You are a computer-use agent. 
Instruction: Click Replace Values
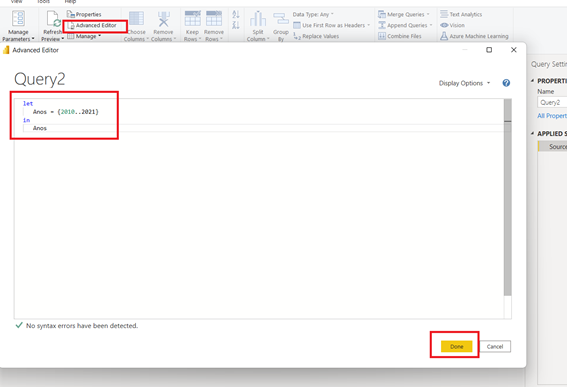click(316, 36)
